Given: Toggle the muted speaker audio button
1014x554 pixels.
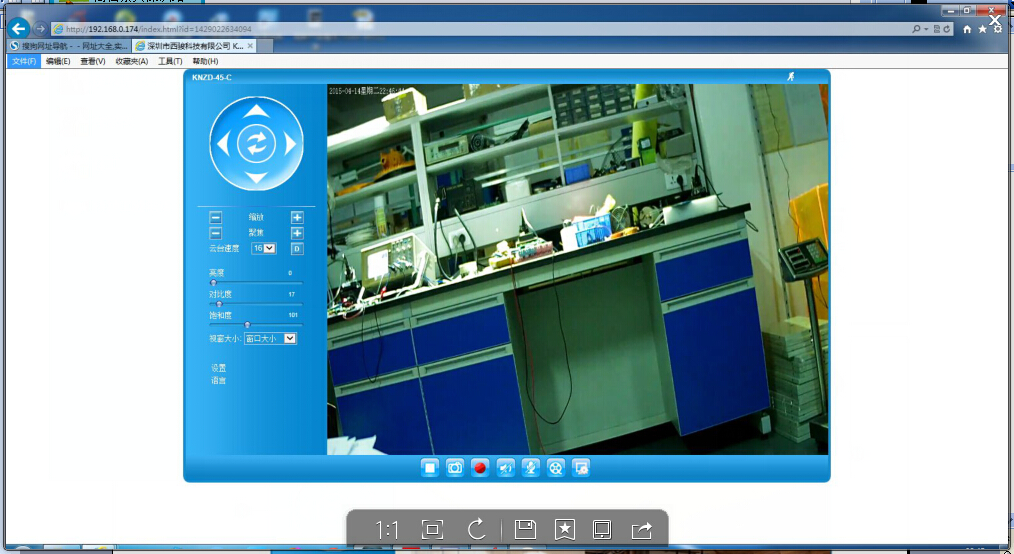Looking at the screenshot, I should [506, 467].
